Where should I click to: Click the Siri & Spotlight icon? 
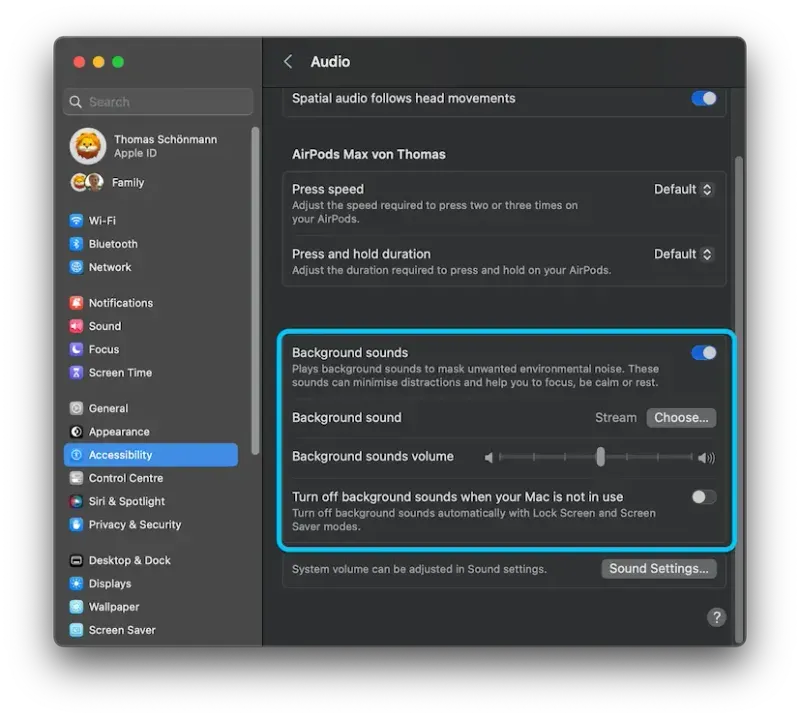(x=76, y=501)
